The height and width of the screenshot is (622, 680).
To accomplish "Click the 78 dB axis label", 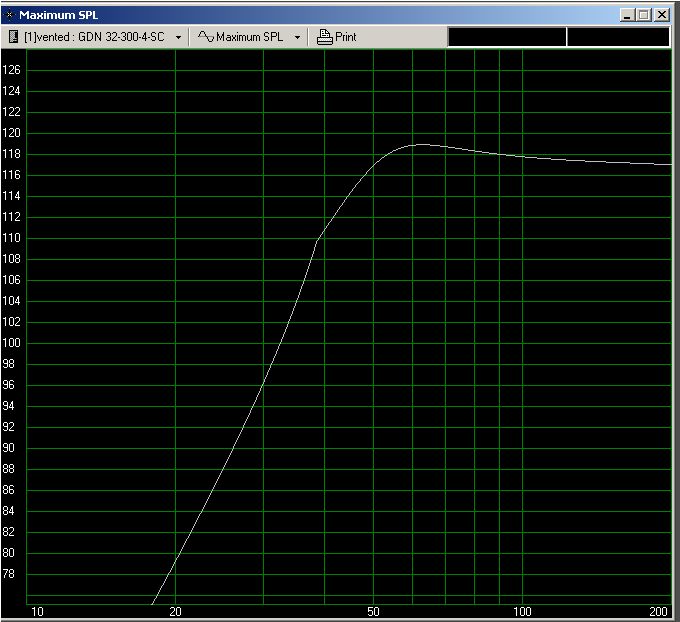I will [9, 574].
